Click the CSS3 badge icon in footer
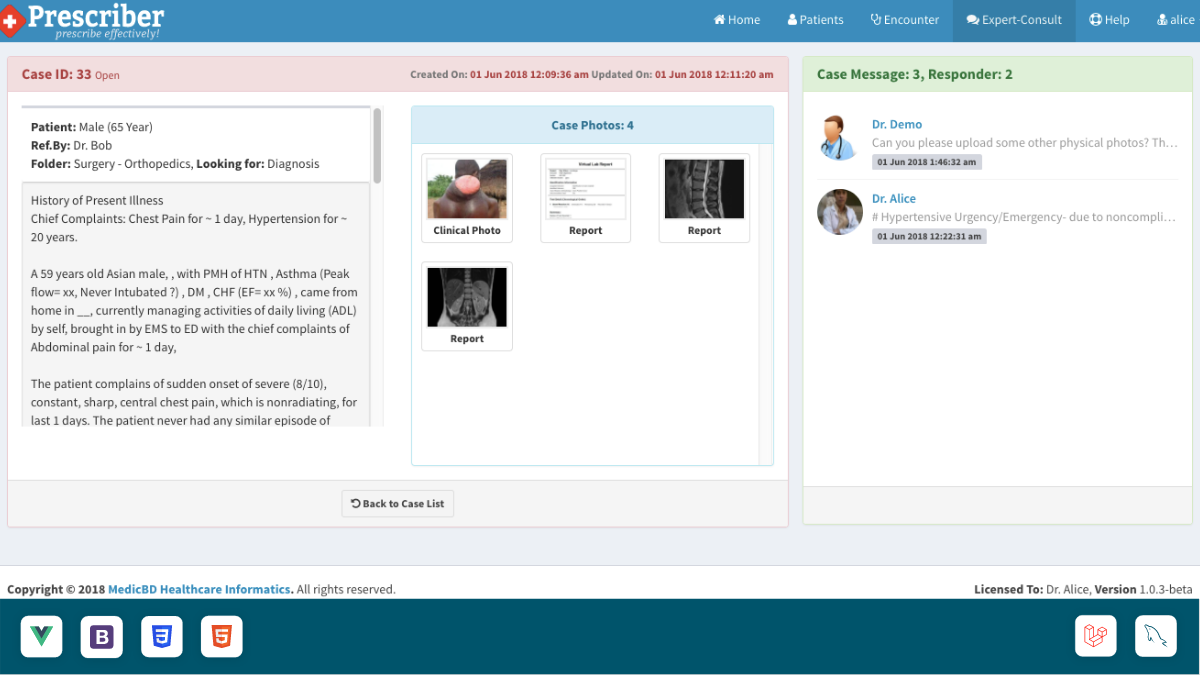The width and height of the screenshot is (1200, 675). [x=162, y=637]
